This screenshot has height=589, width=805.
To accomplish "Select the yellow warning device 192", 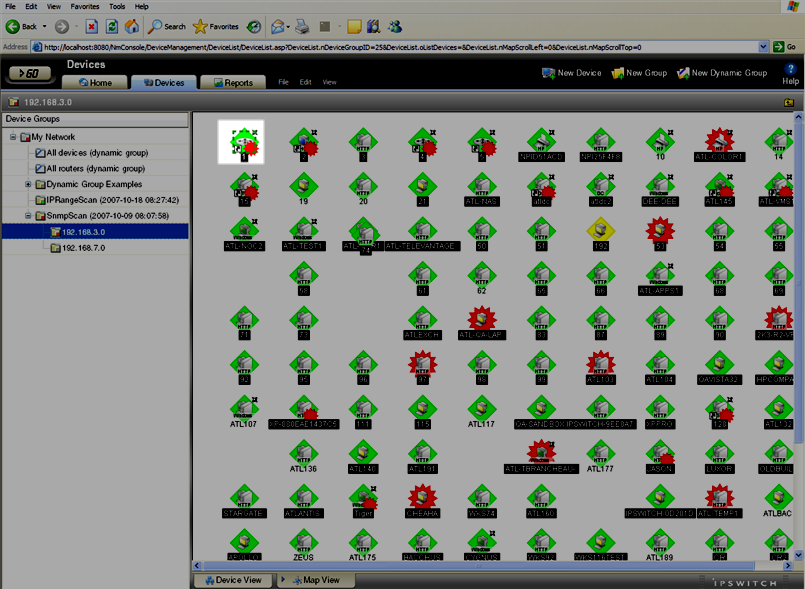I will pyautogui.click(x=600, y=231).
